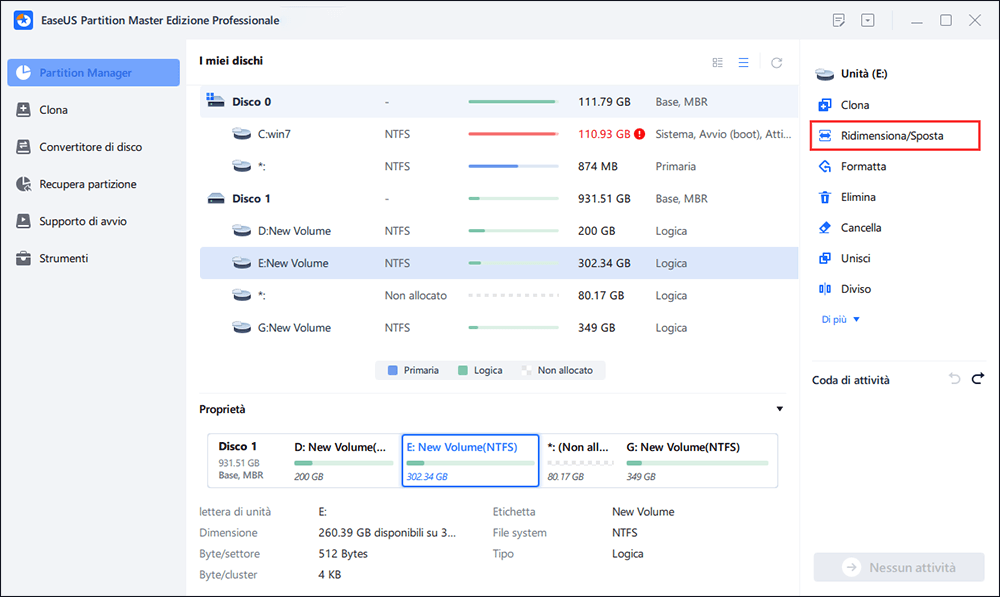This screenshot has width=1000, height=597.
Task: Select the G:New Volume partition row
Action: point(499,327)
